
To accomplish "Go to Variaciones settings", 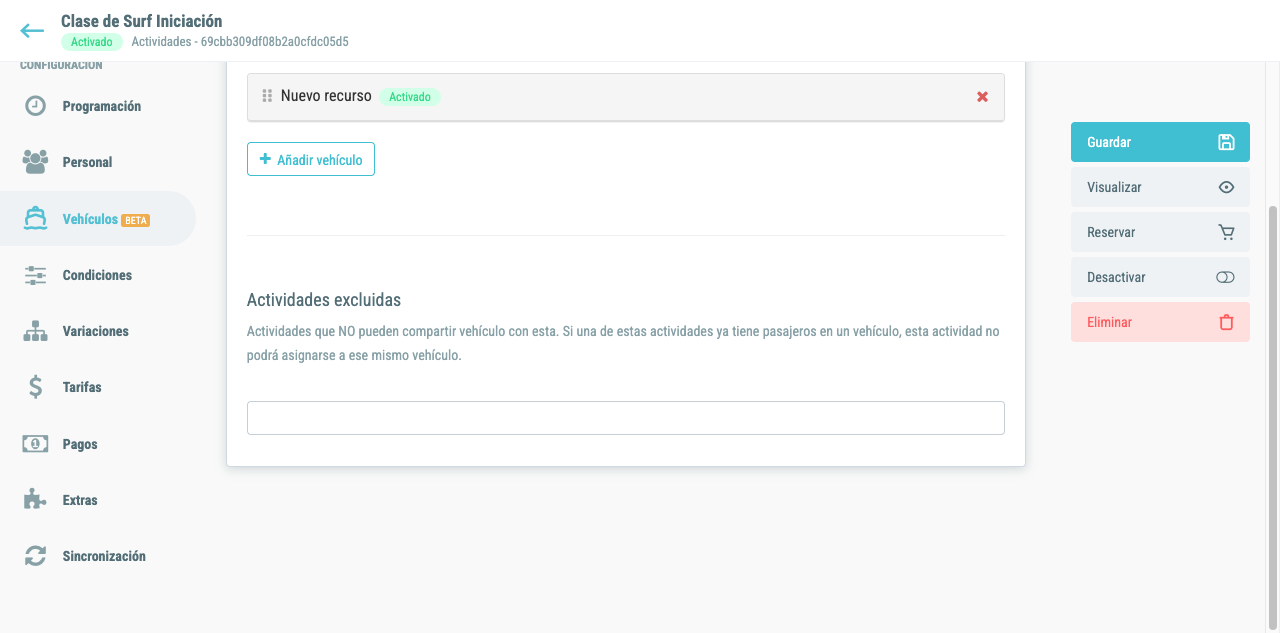I will coord(98,331).
